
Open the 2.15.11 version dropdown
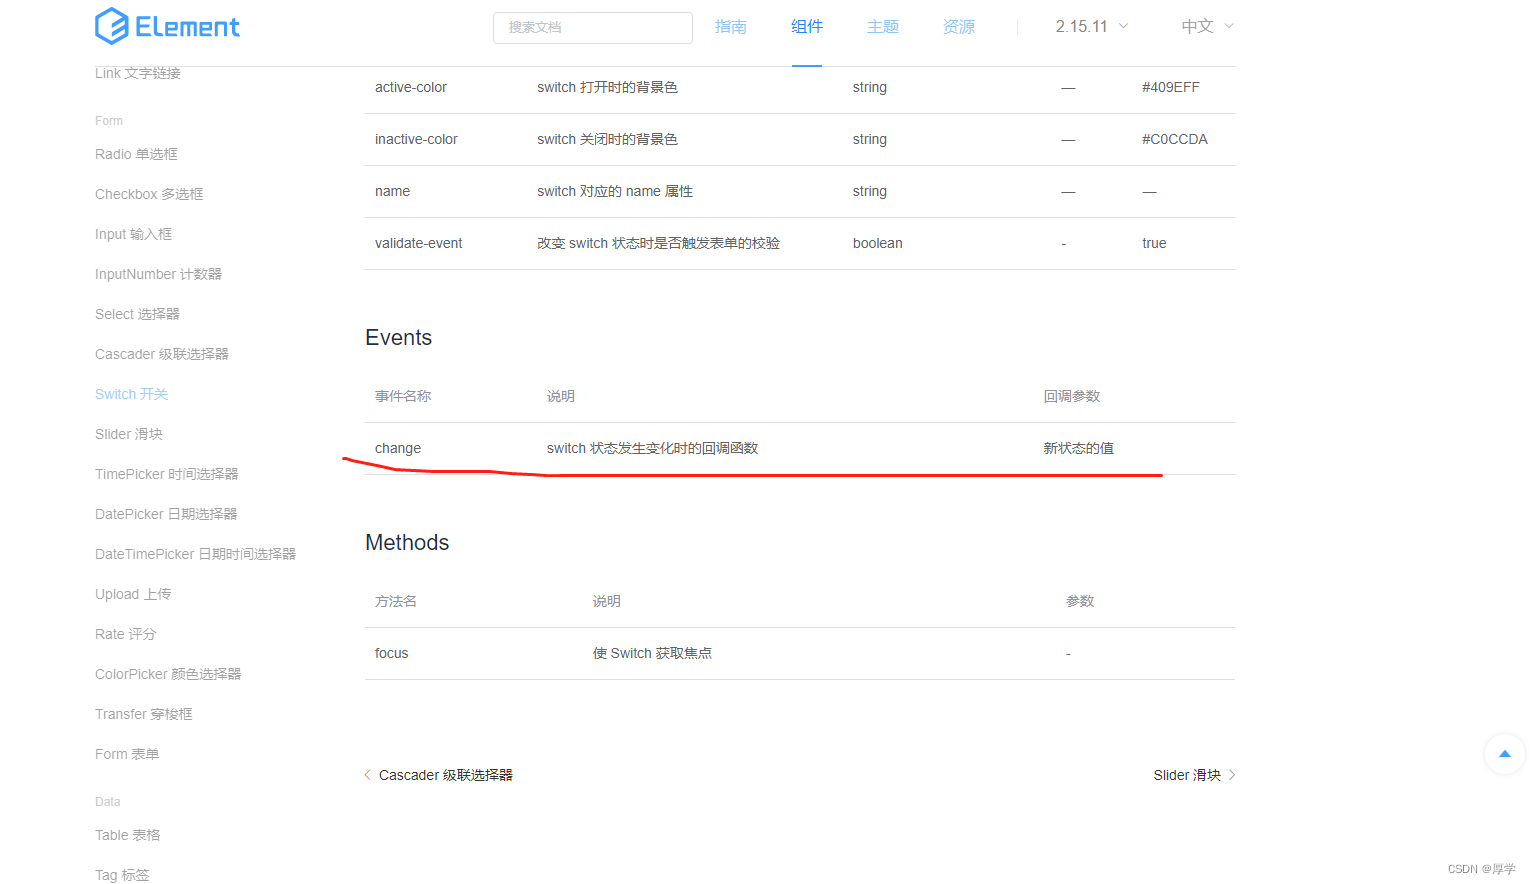pyautogui.click(x=1092, y=26)
